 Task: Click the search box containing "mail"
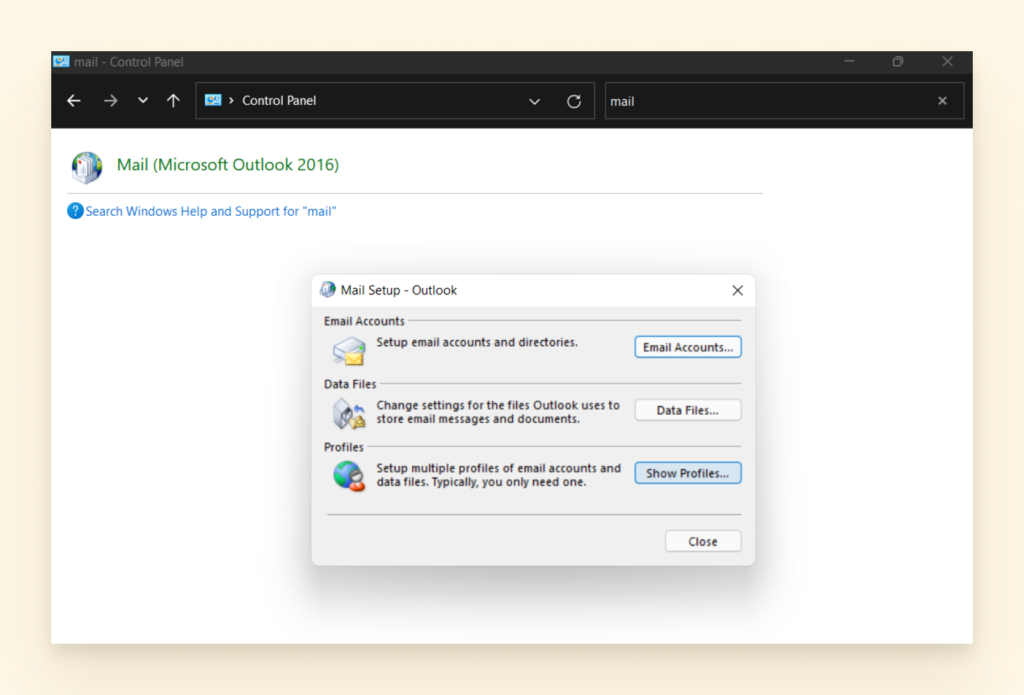point(784,101)
